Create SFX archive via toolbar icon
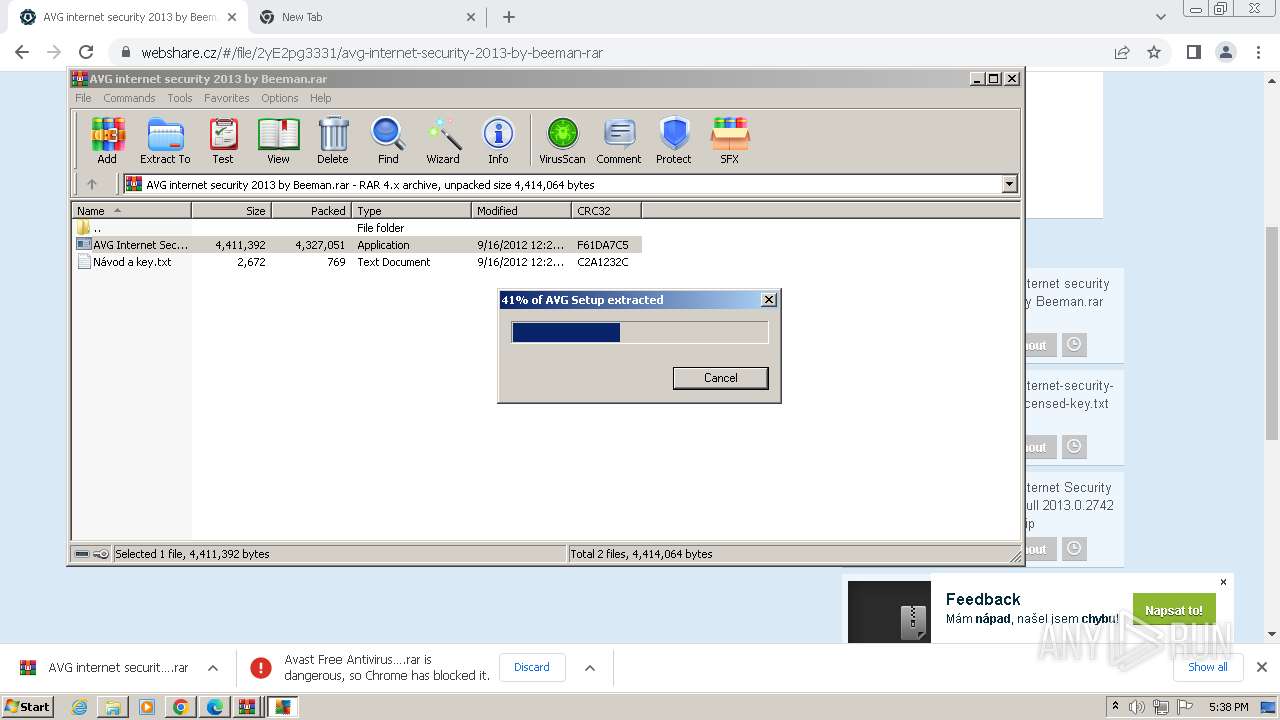 [x=730, y=140]
